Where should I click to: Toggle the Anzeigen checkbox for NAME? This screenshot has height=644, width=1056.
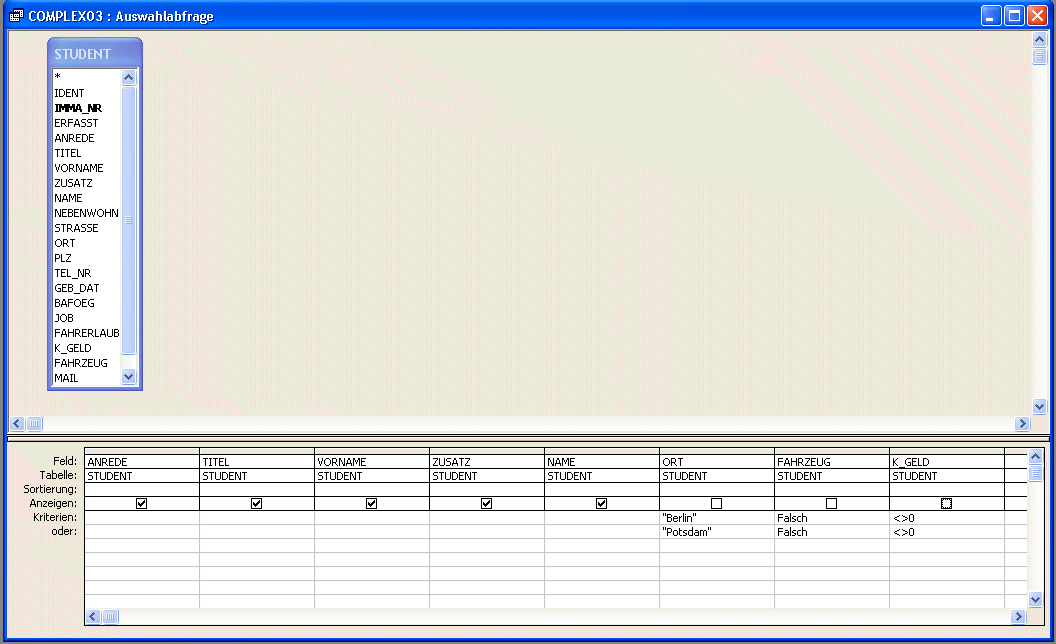point(601,503)
